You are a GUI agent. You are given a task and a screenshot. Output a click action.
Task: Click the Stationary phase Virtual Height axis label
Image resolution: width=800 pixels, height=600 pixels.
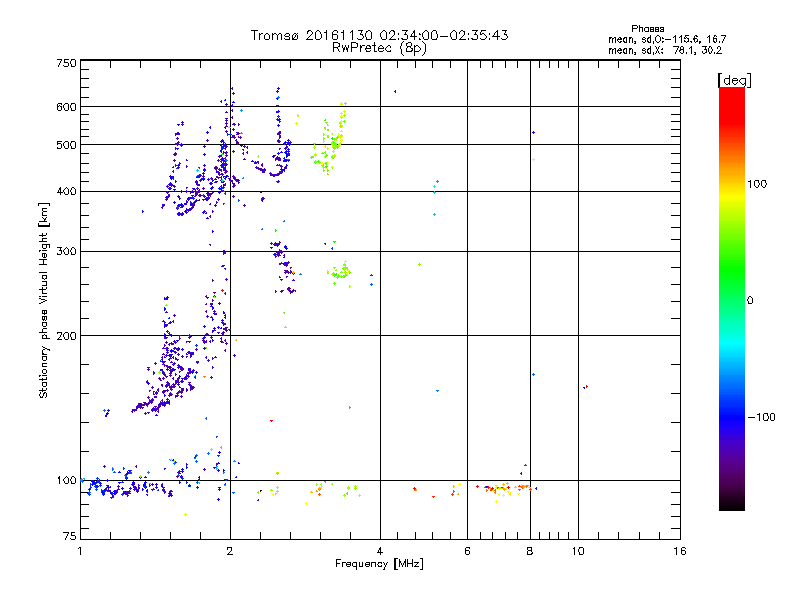click(44, 300)
